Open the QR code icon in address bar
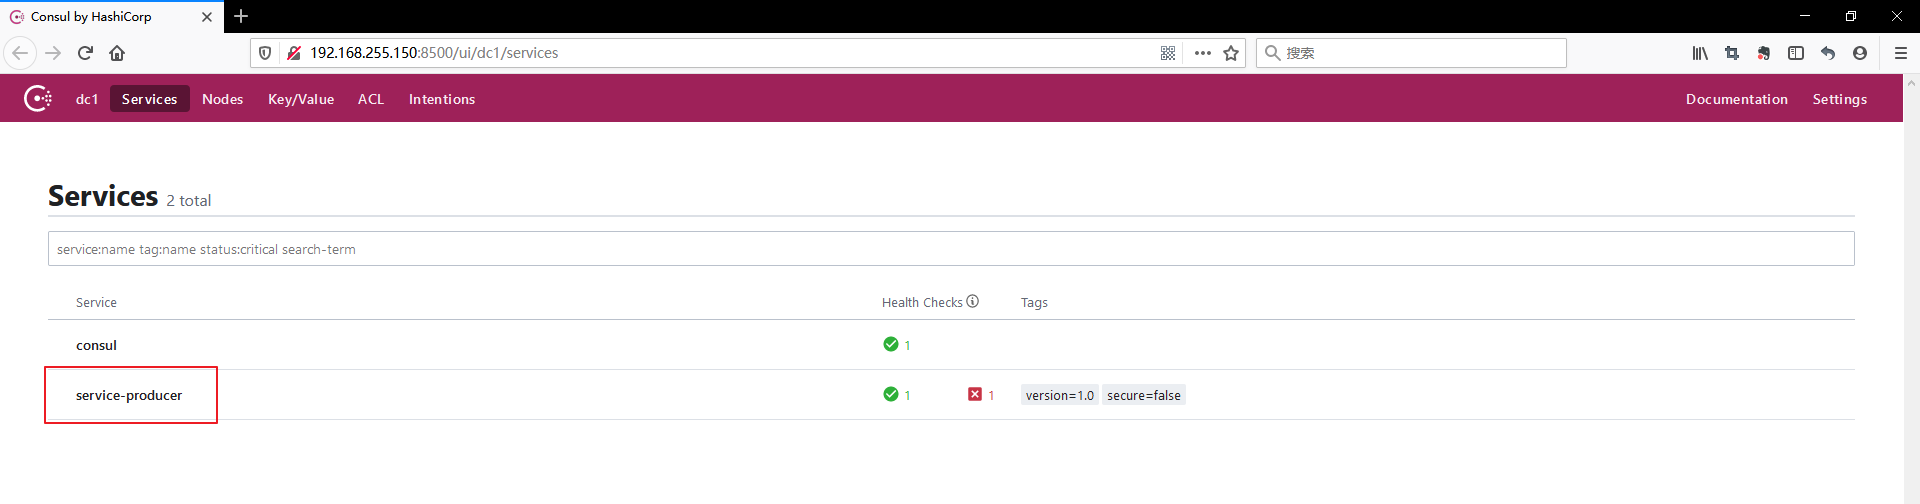The width and height of the screenshot is (1920, 504). [x=1168, y=53]
